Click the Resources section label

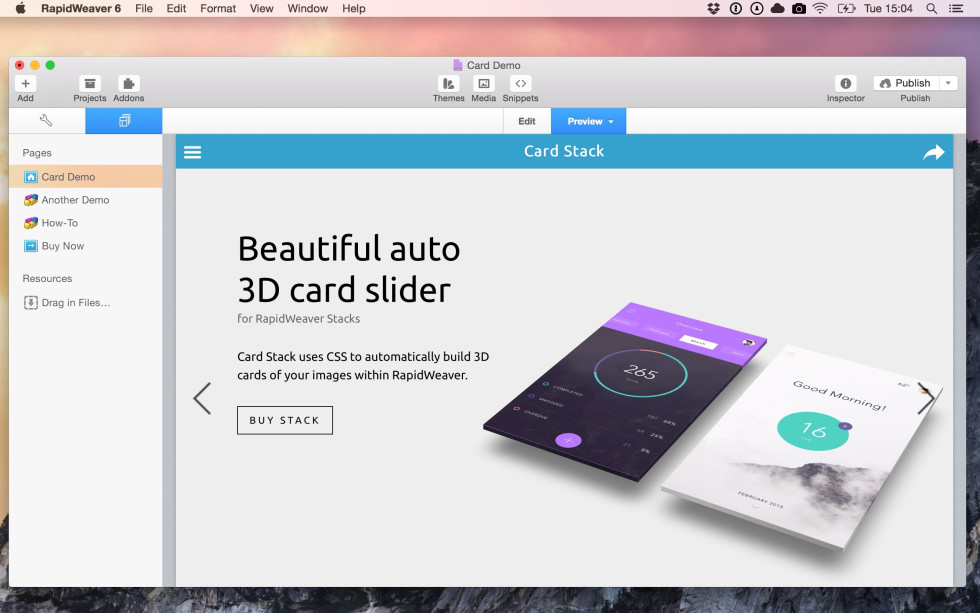point(48,279)
